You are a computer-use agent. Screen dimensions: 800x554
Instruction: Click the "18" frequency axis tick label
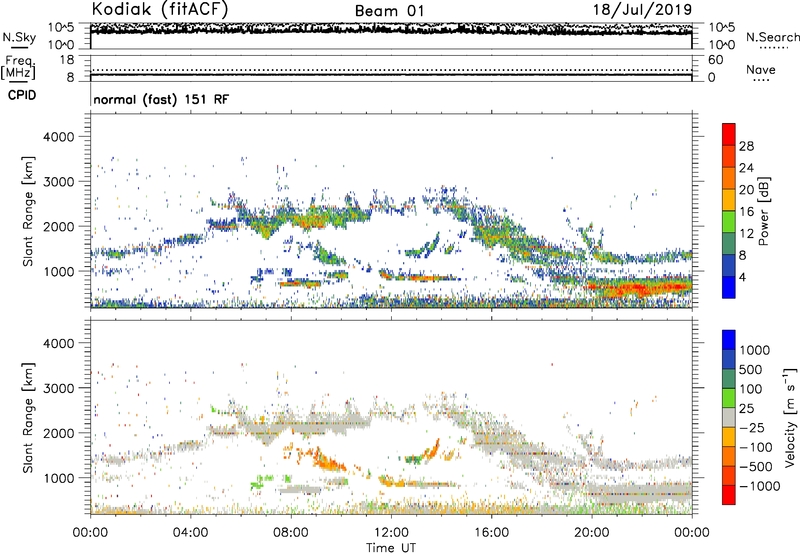point(67,60)
